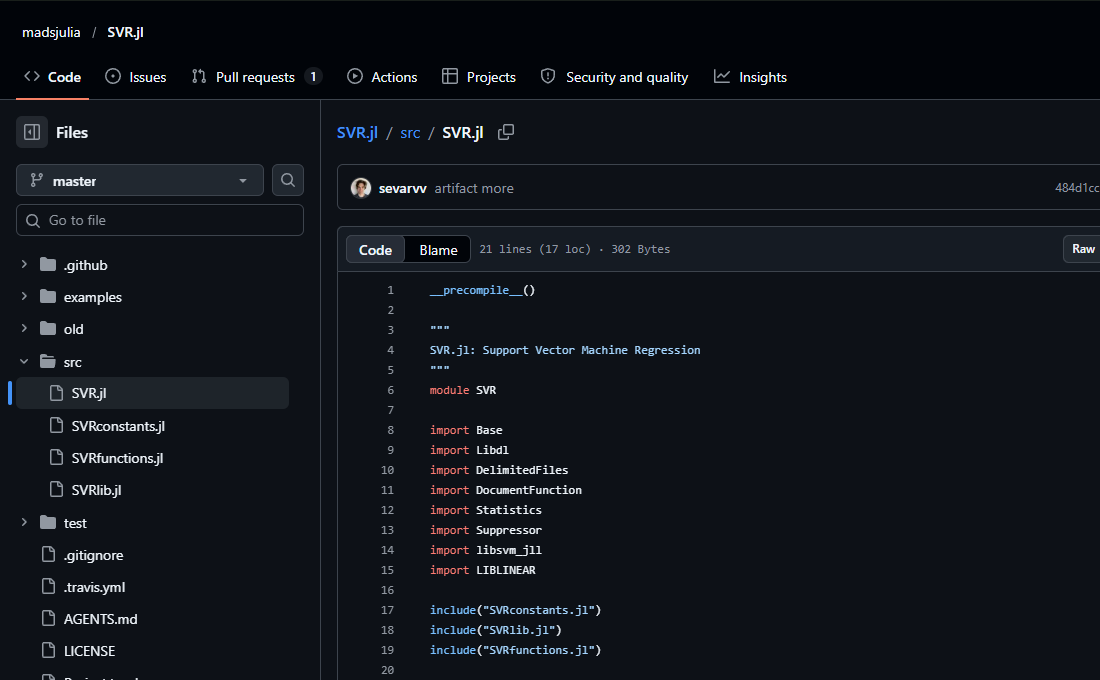Switch to the Code view toggle

tap(375, 250)
